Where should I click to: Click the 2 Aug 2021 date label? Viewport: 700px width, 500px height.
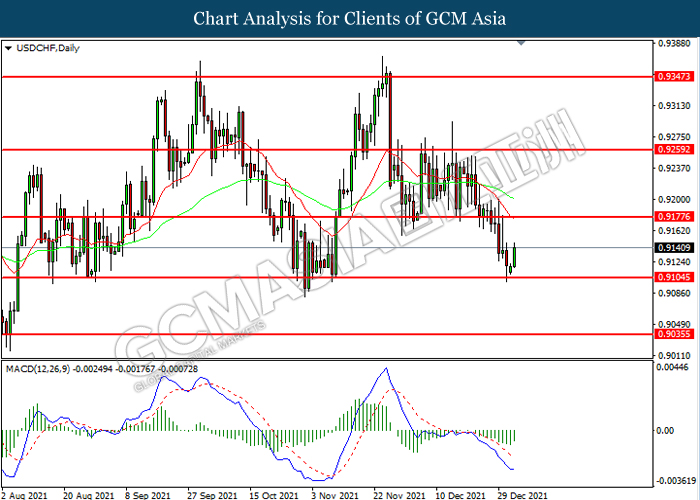(x=24, y=495)
